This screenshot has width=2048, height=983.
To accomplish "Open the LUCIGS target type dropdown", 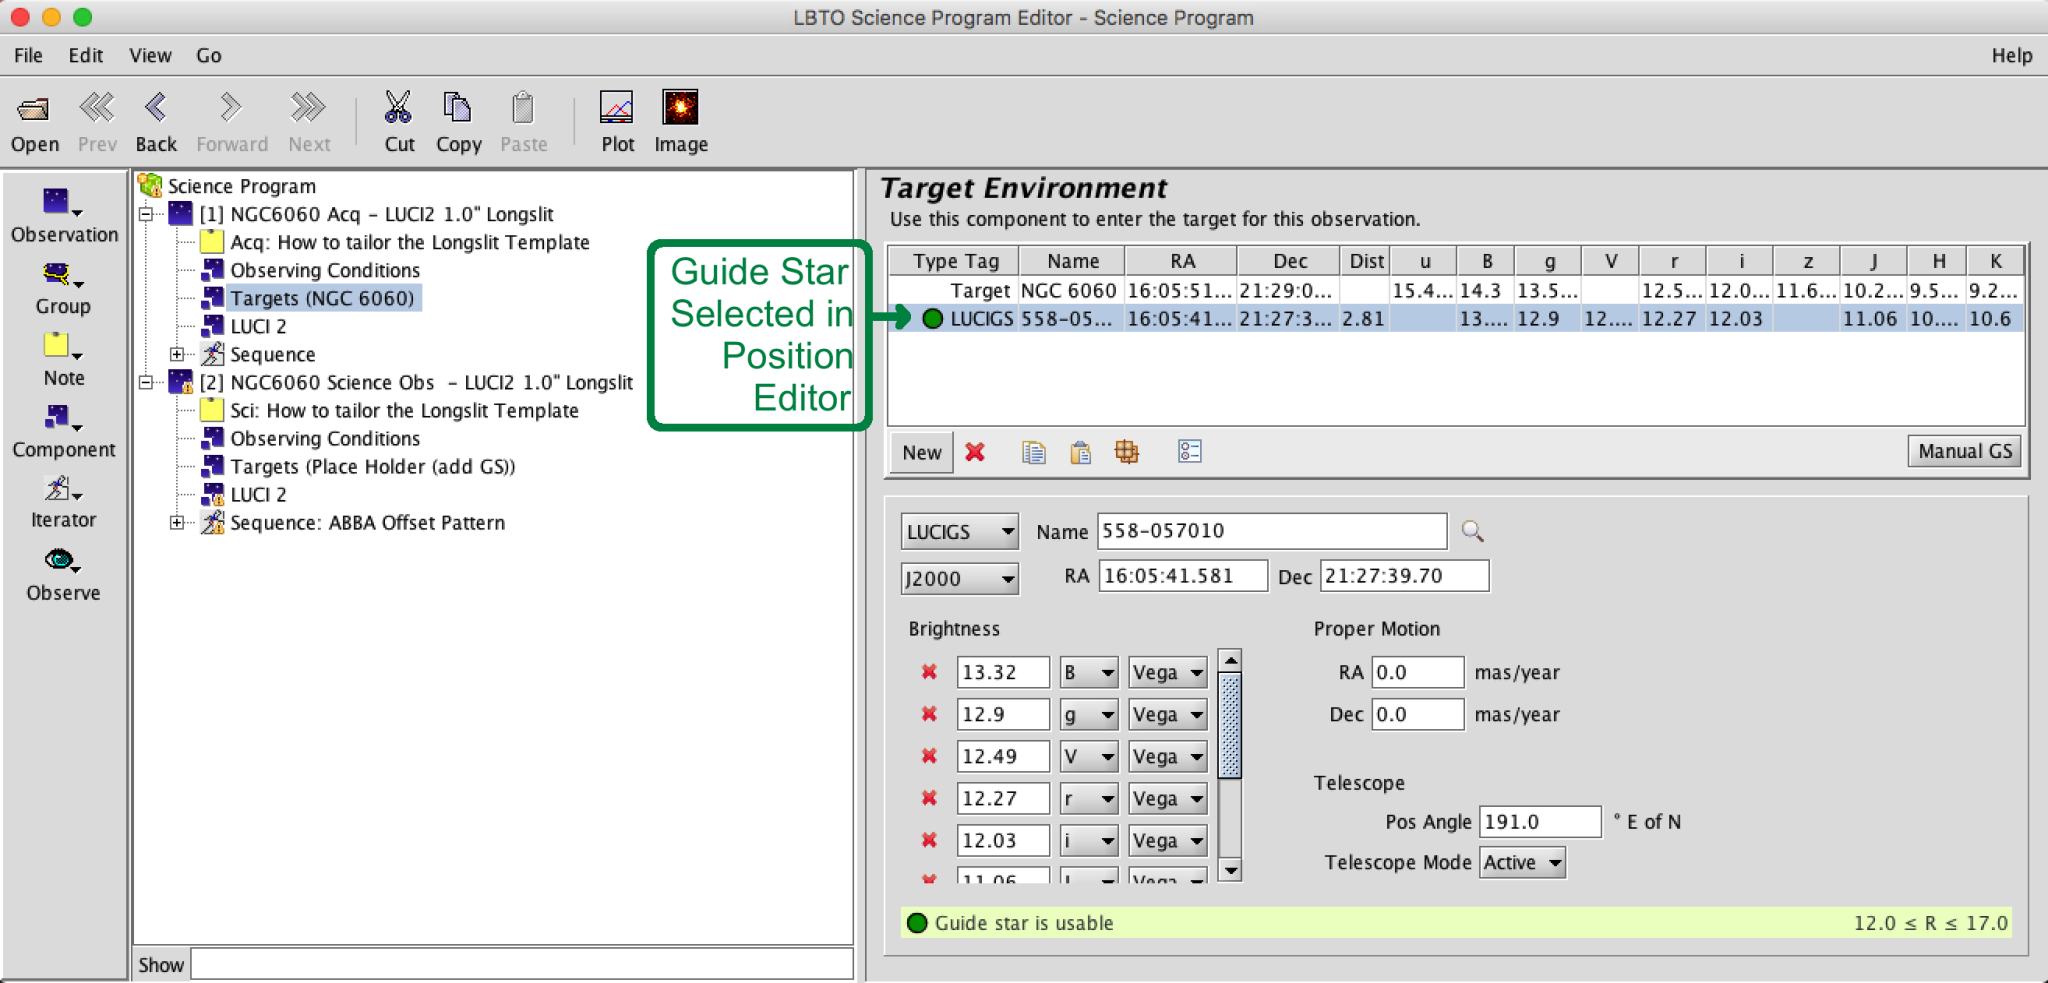I will pos(959,532).
